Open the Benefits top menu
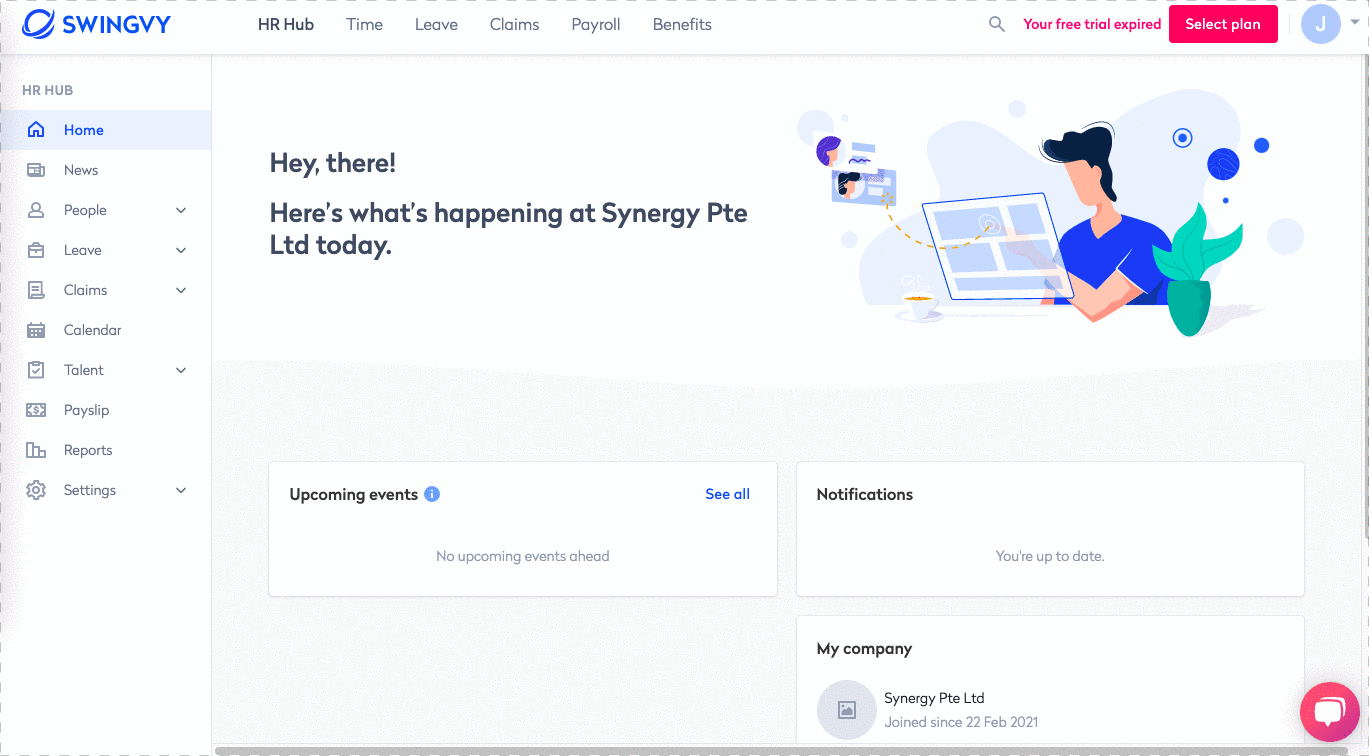Viewport: 1369px width, 756px height. [x=682, y=25]
